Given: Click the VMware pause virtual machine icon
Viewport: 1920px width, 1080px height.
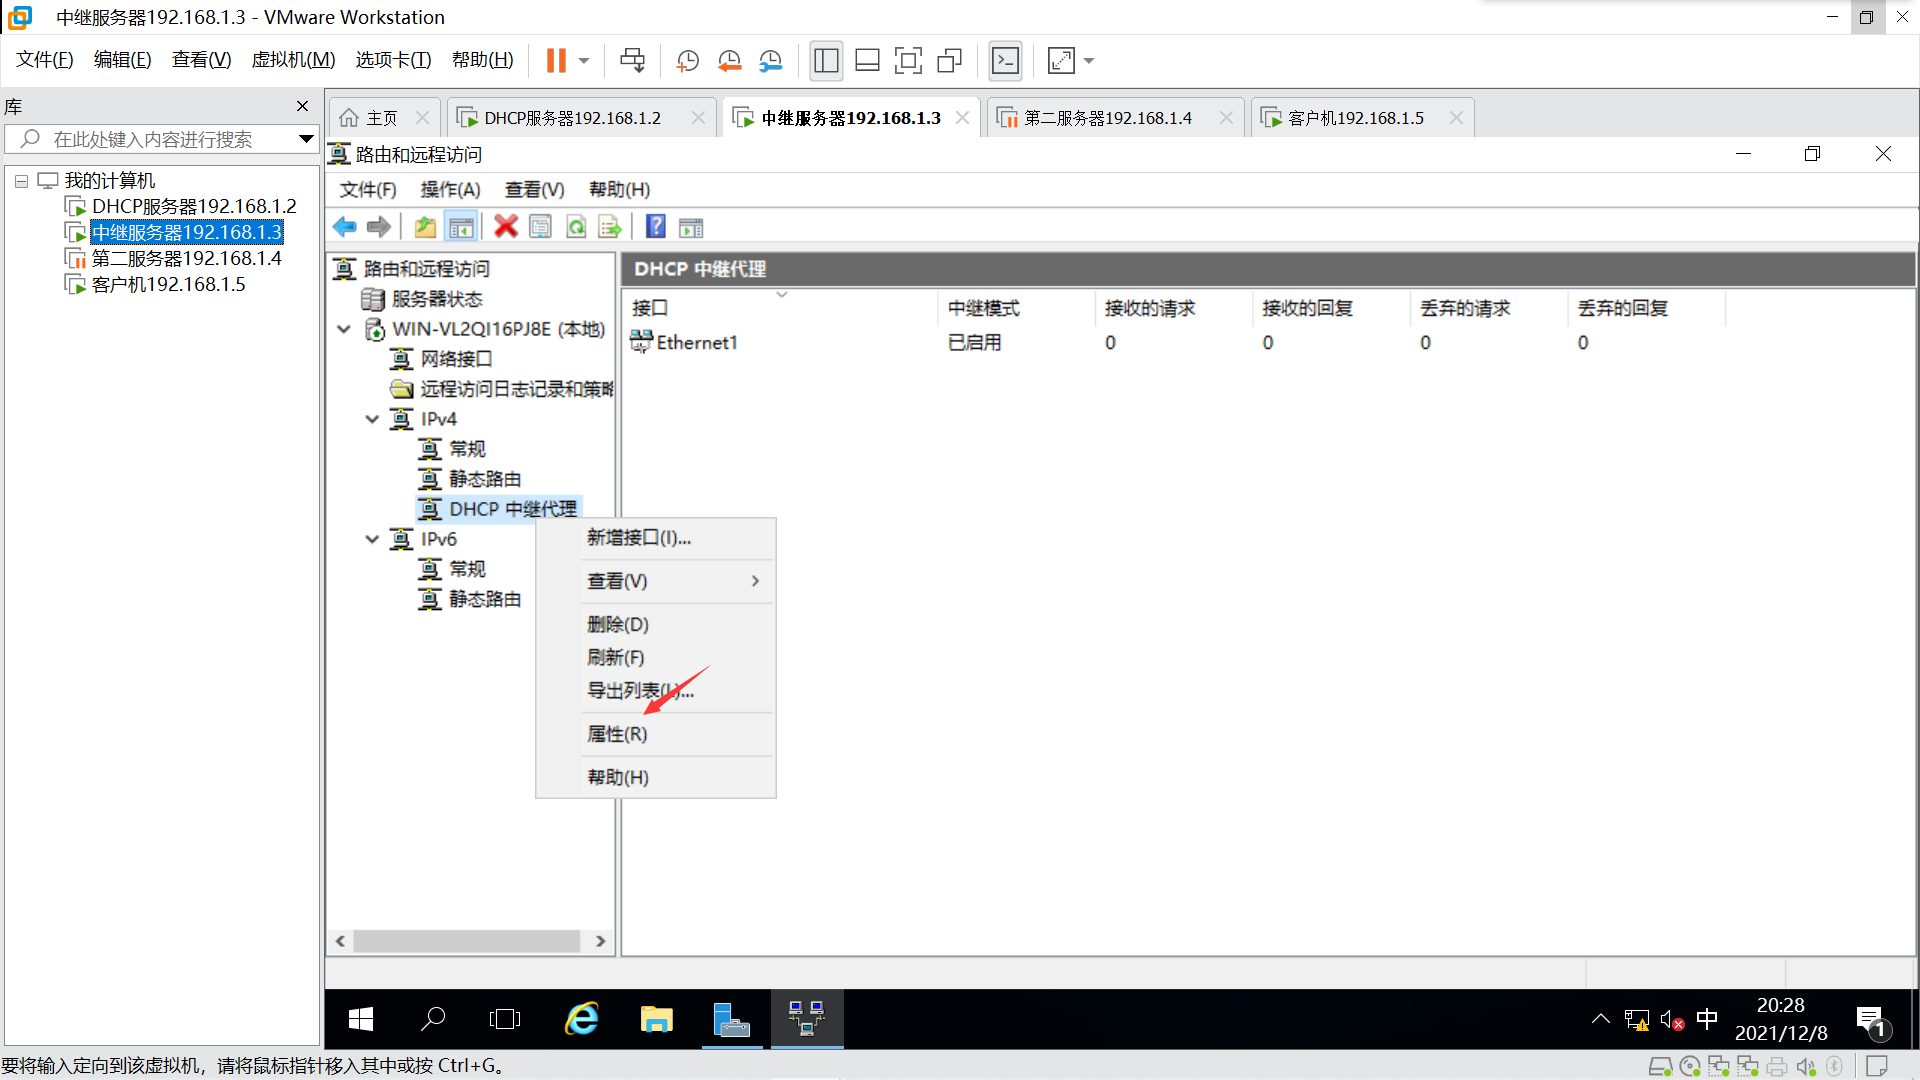Looking at the screenshot, I should coord(556,61).
